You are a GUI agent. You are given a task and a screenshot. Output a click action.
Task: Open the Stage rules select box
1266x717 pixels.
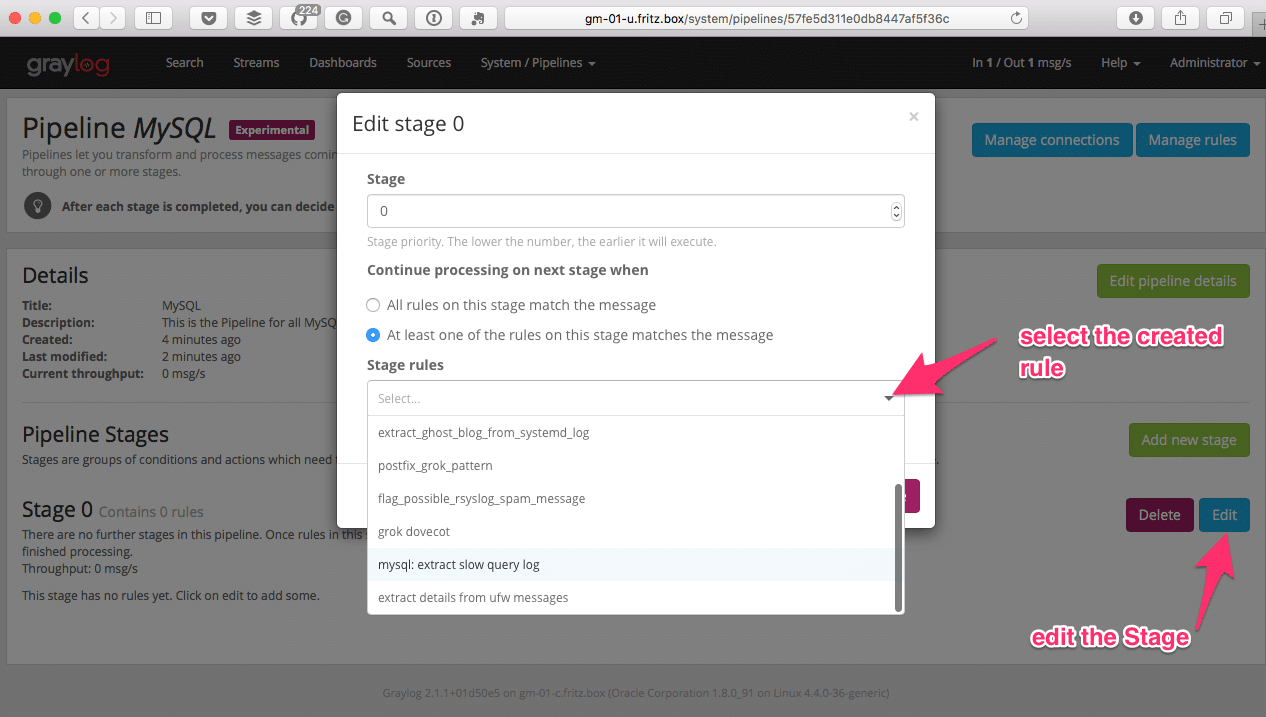tap(635, 398)
